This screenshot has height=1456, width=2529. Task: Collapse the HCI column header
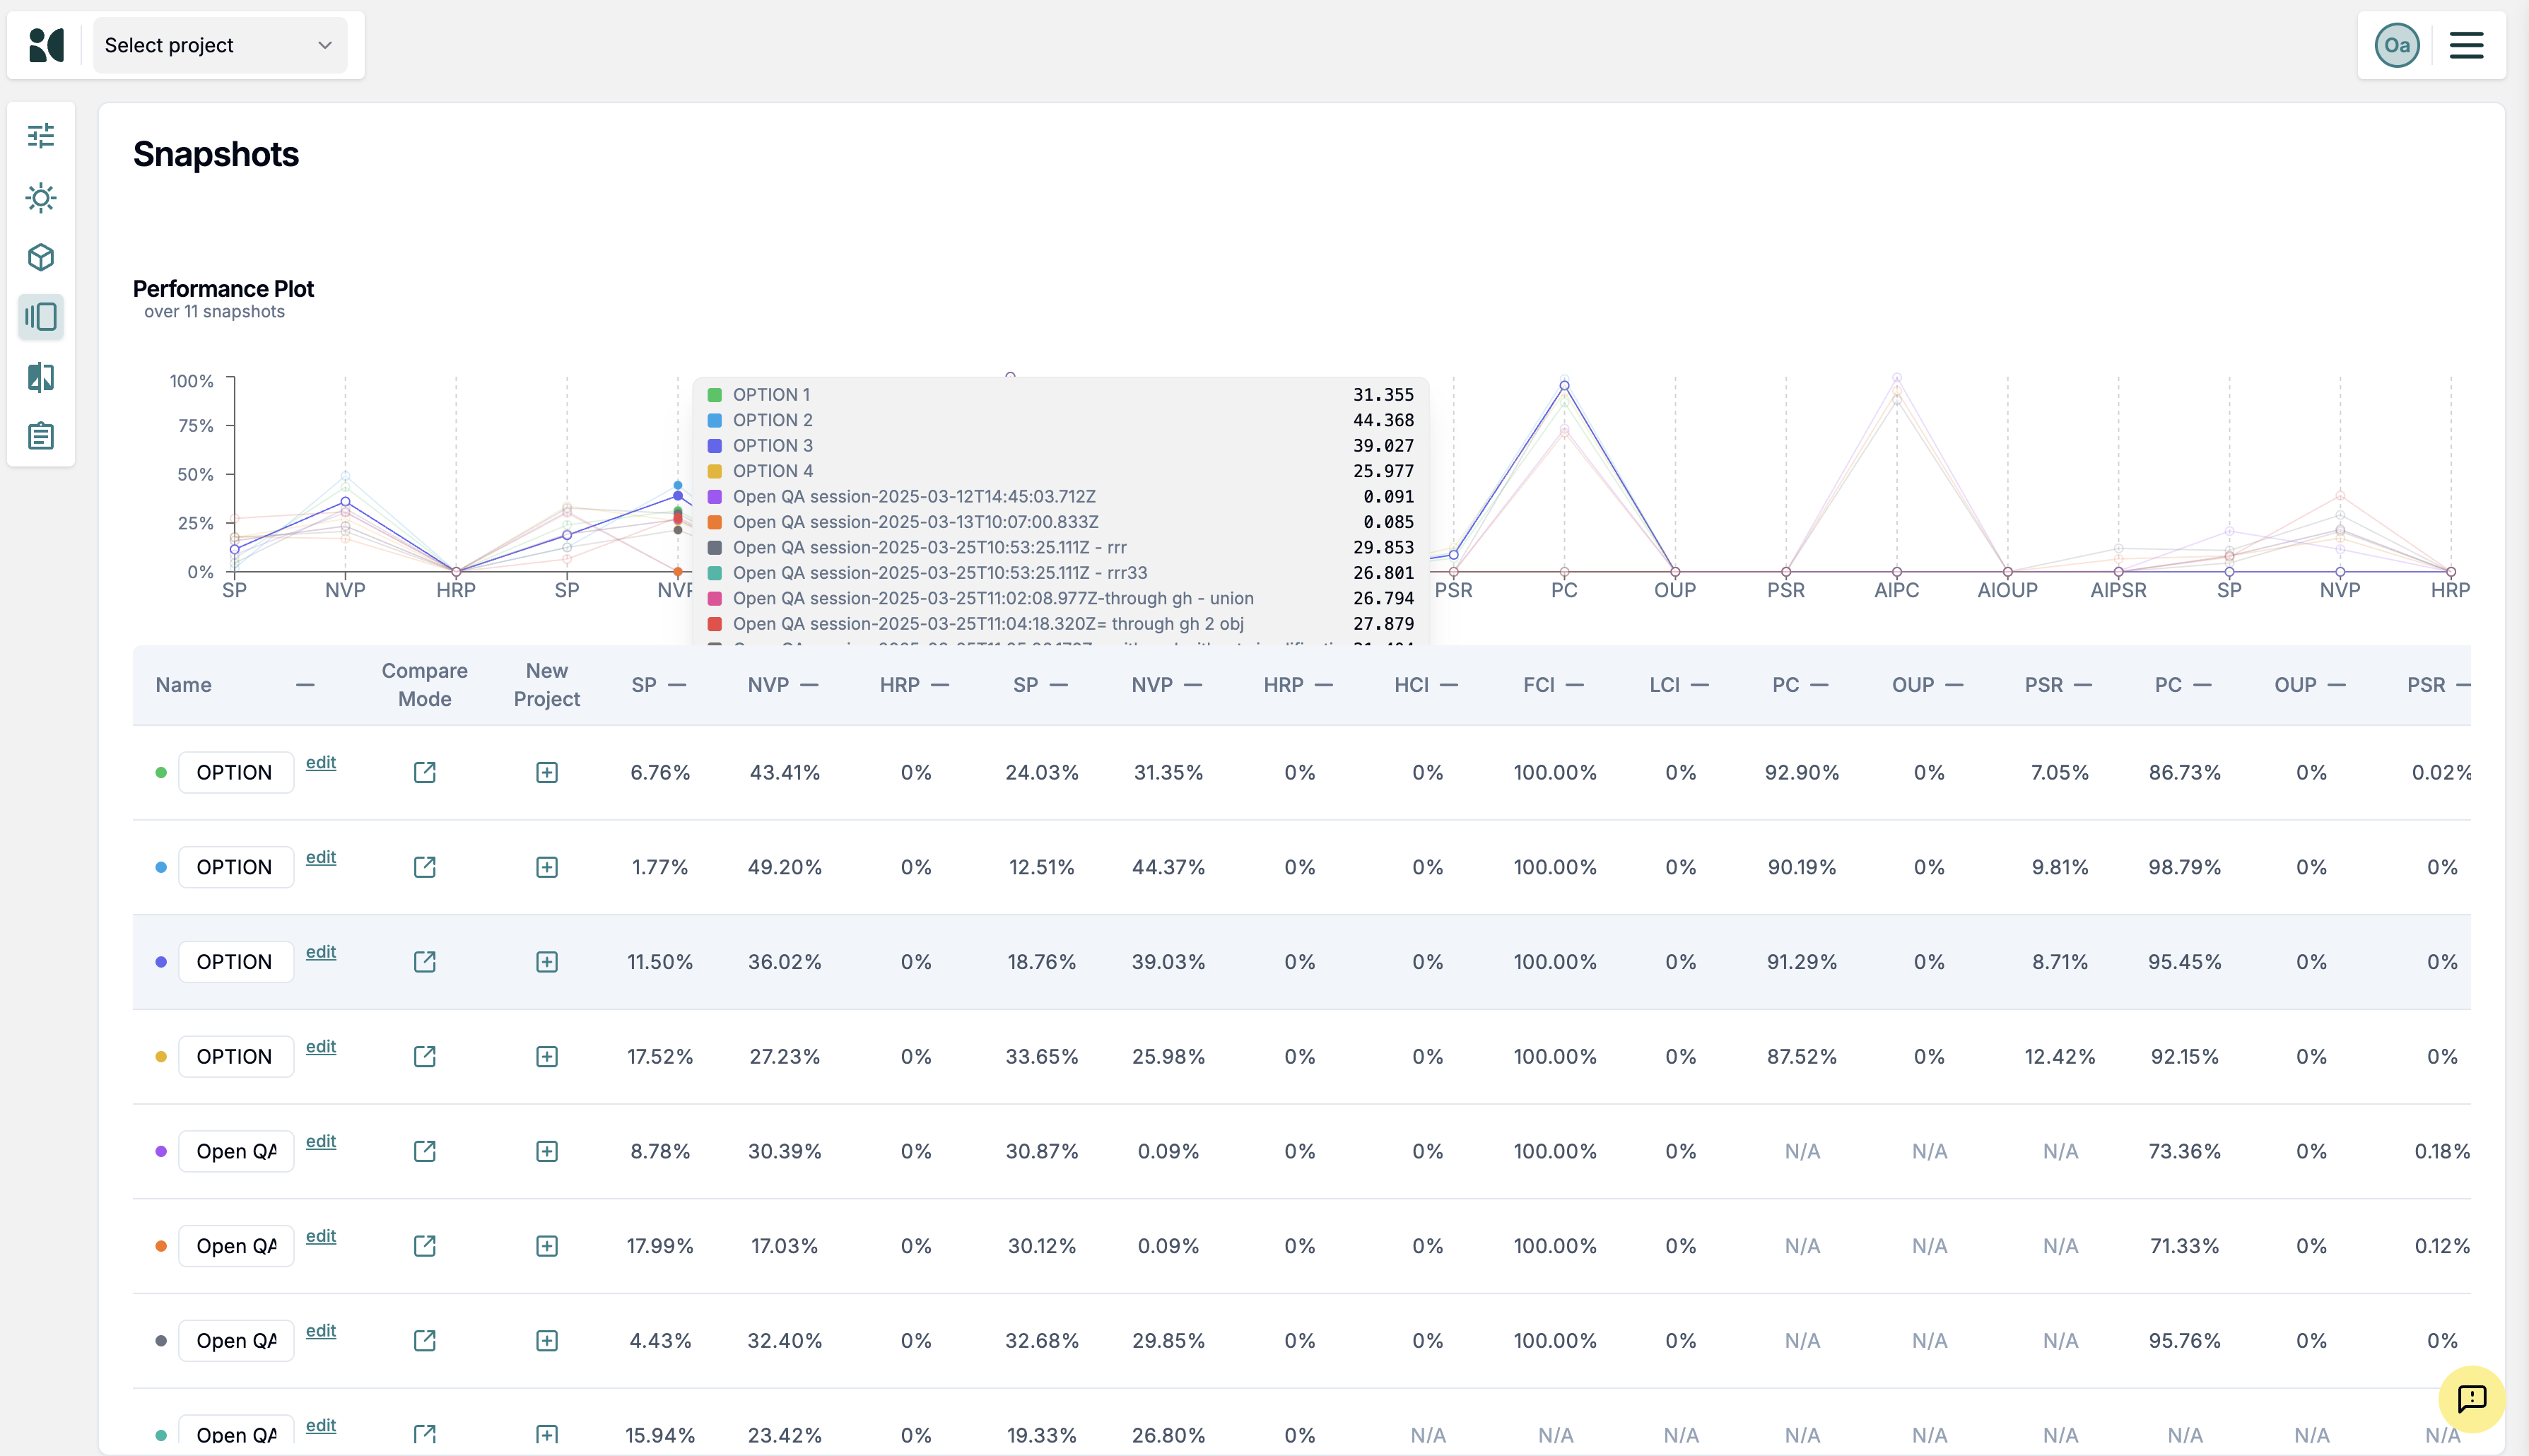click(x=1448, y=685)
